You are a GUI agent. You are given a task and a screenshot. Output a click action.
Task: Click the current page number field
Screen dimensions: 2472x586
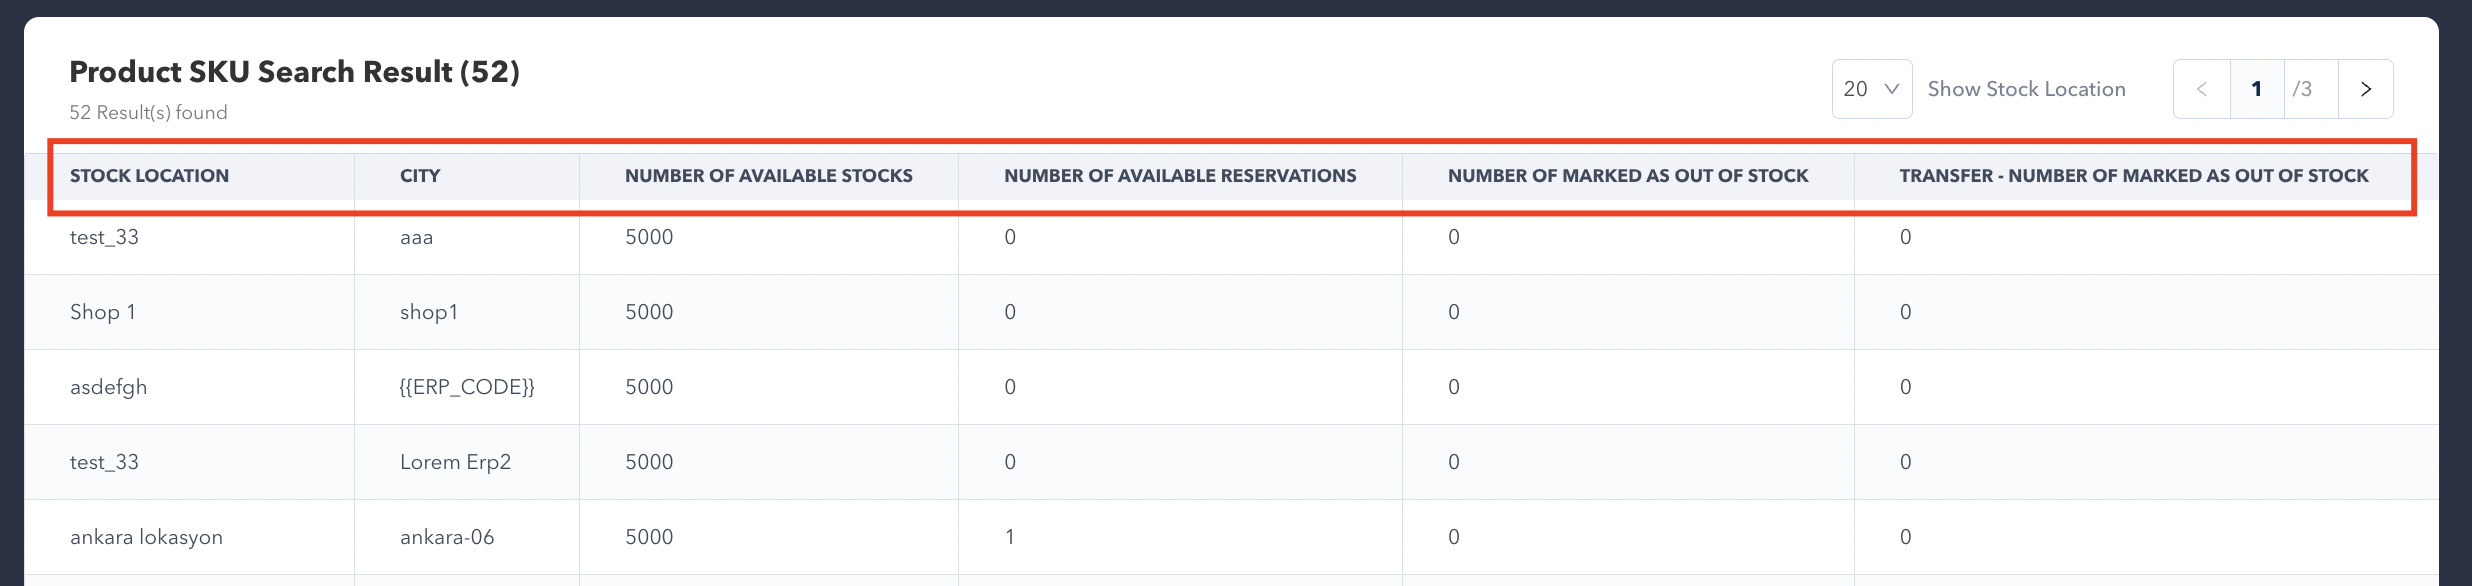(x=2256, y=89)
